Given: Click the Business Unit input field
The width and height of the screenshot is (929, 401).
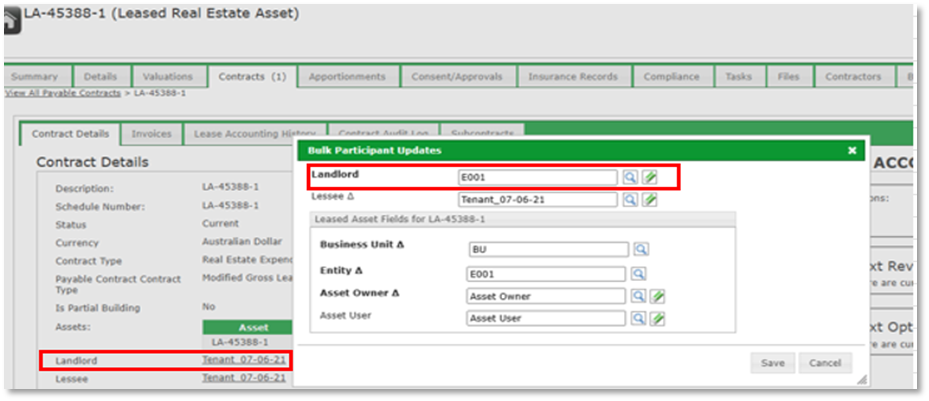Looking at the screenshot, I should pyautogui.click(x=549, y=249).
